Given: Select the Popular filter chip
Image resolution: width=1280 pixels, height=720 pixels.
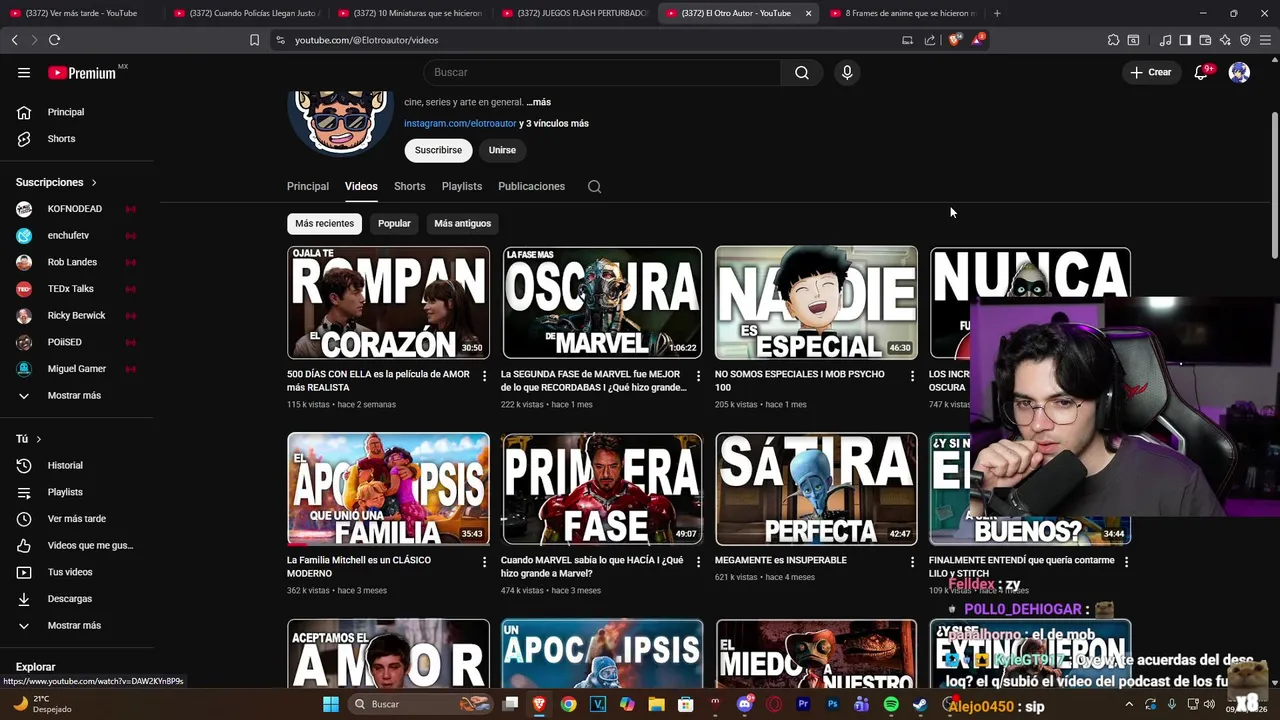Looking at the screenshot, I should click(394, 223).
